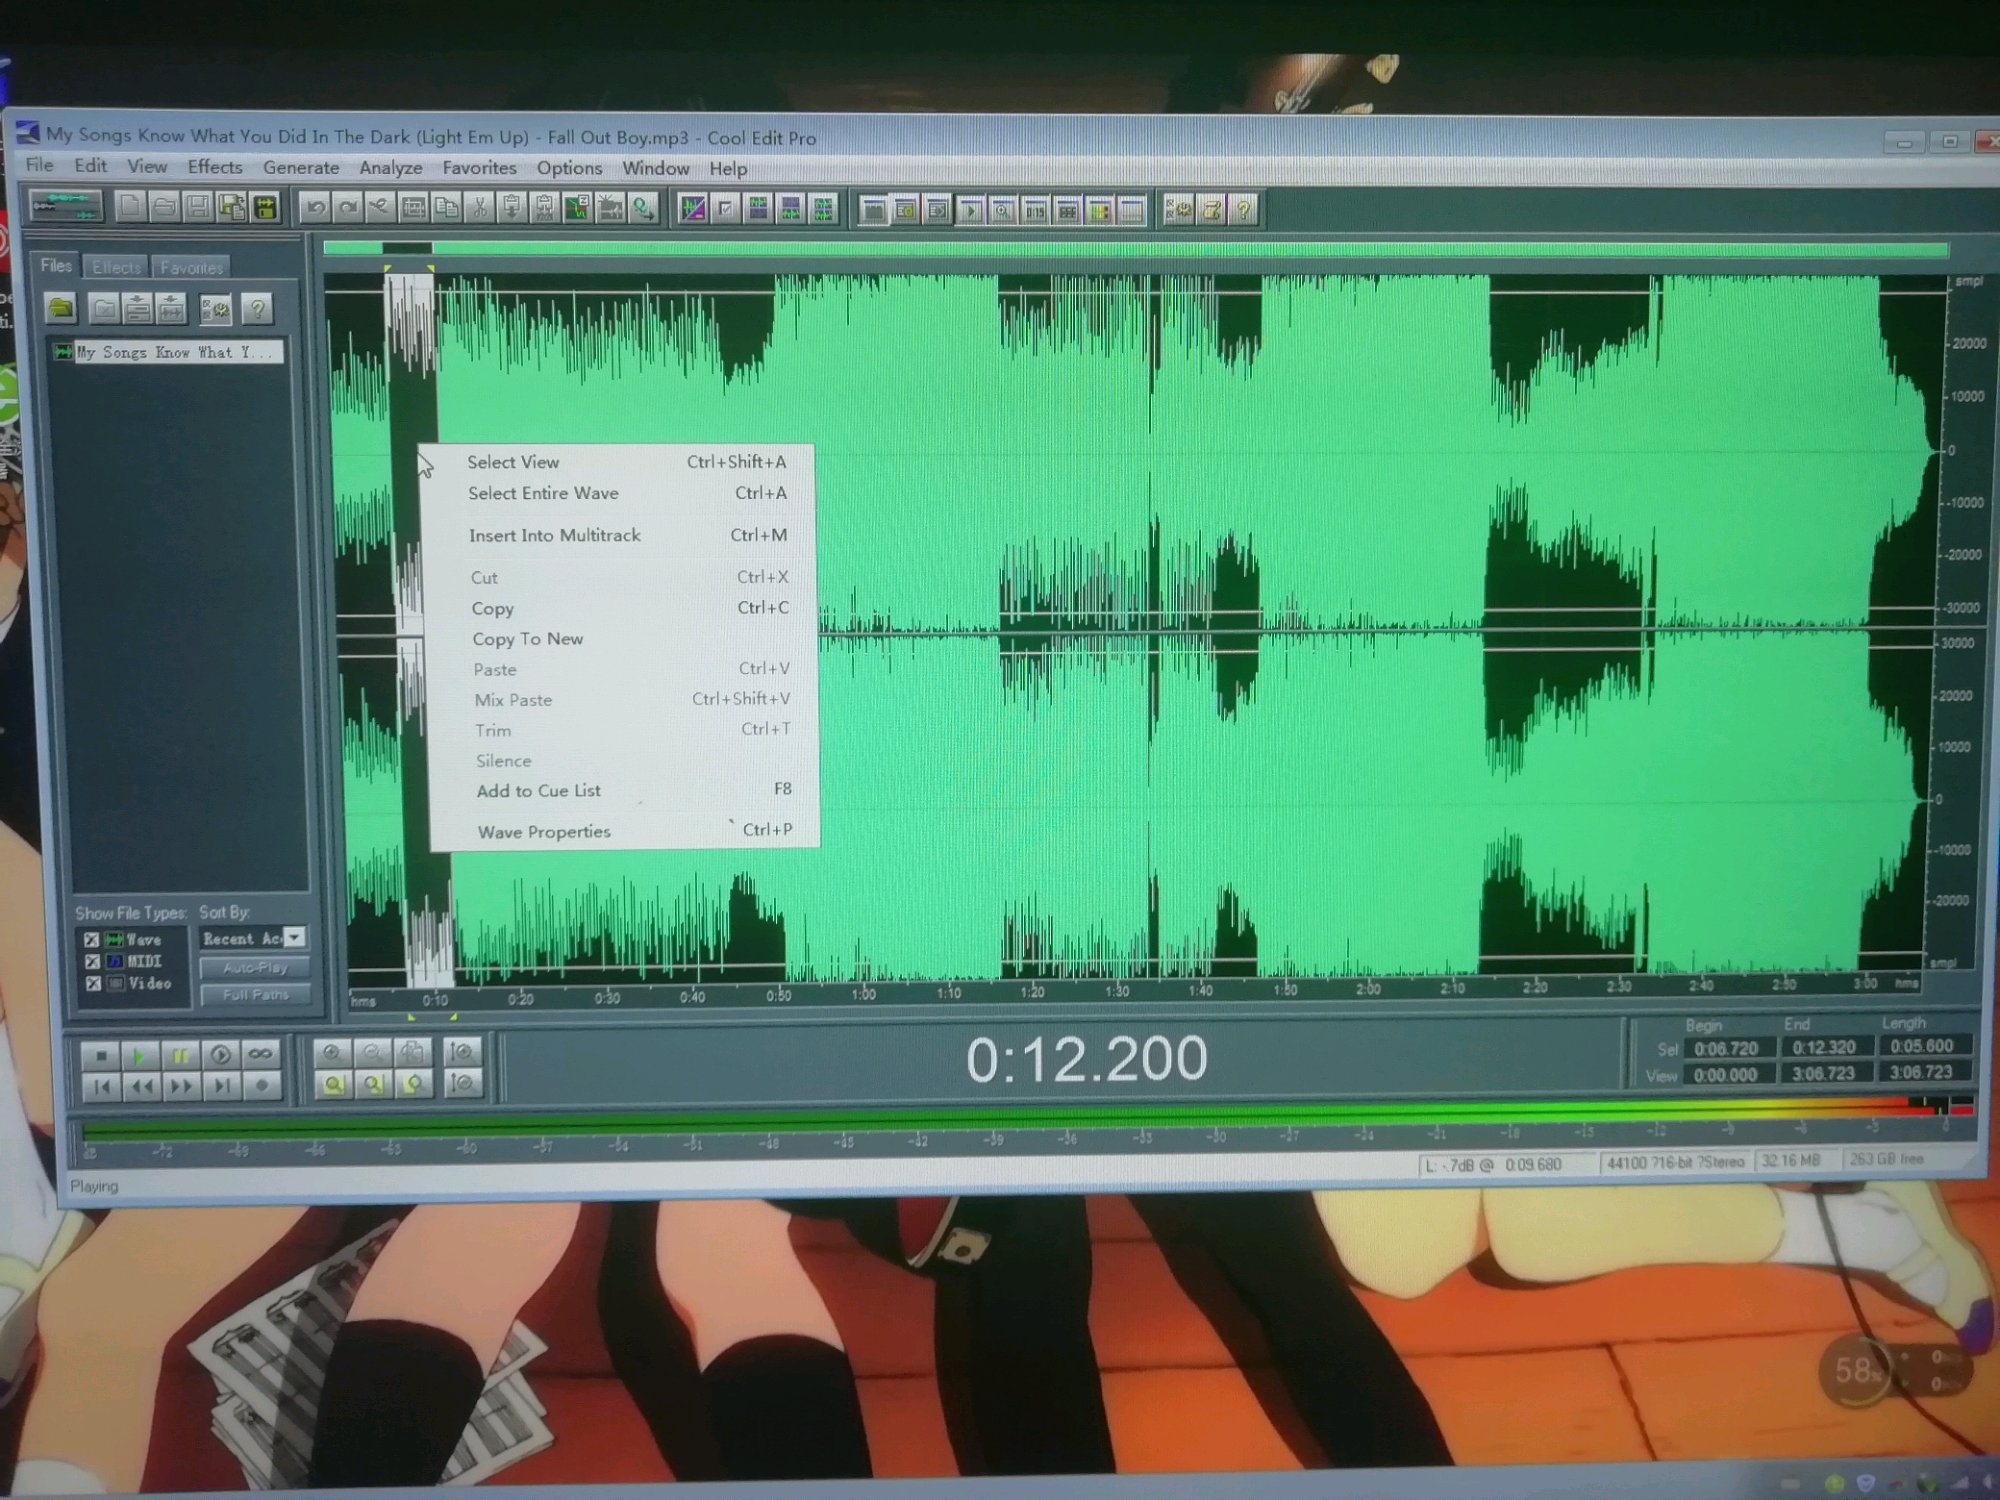
Task: Click the scissors Cut toolbar icon
Action: tap(479, 208)
